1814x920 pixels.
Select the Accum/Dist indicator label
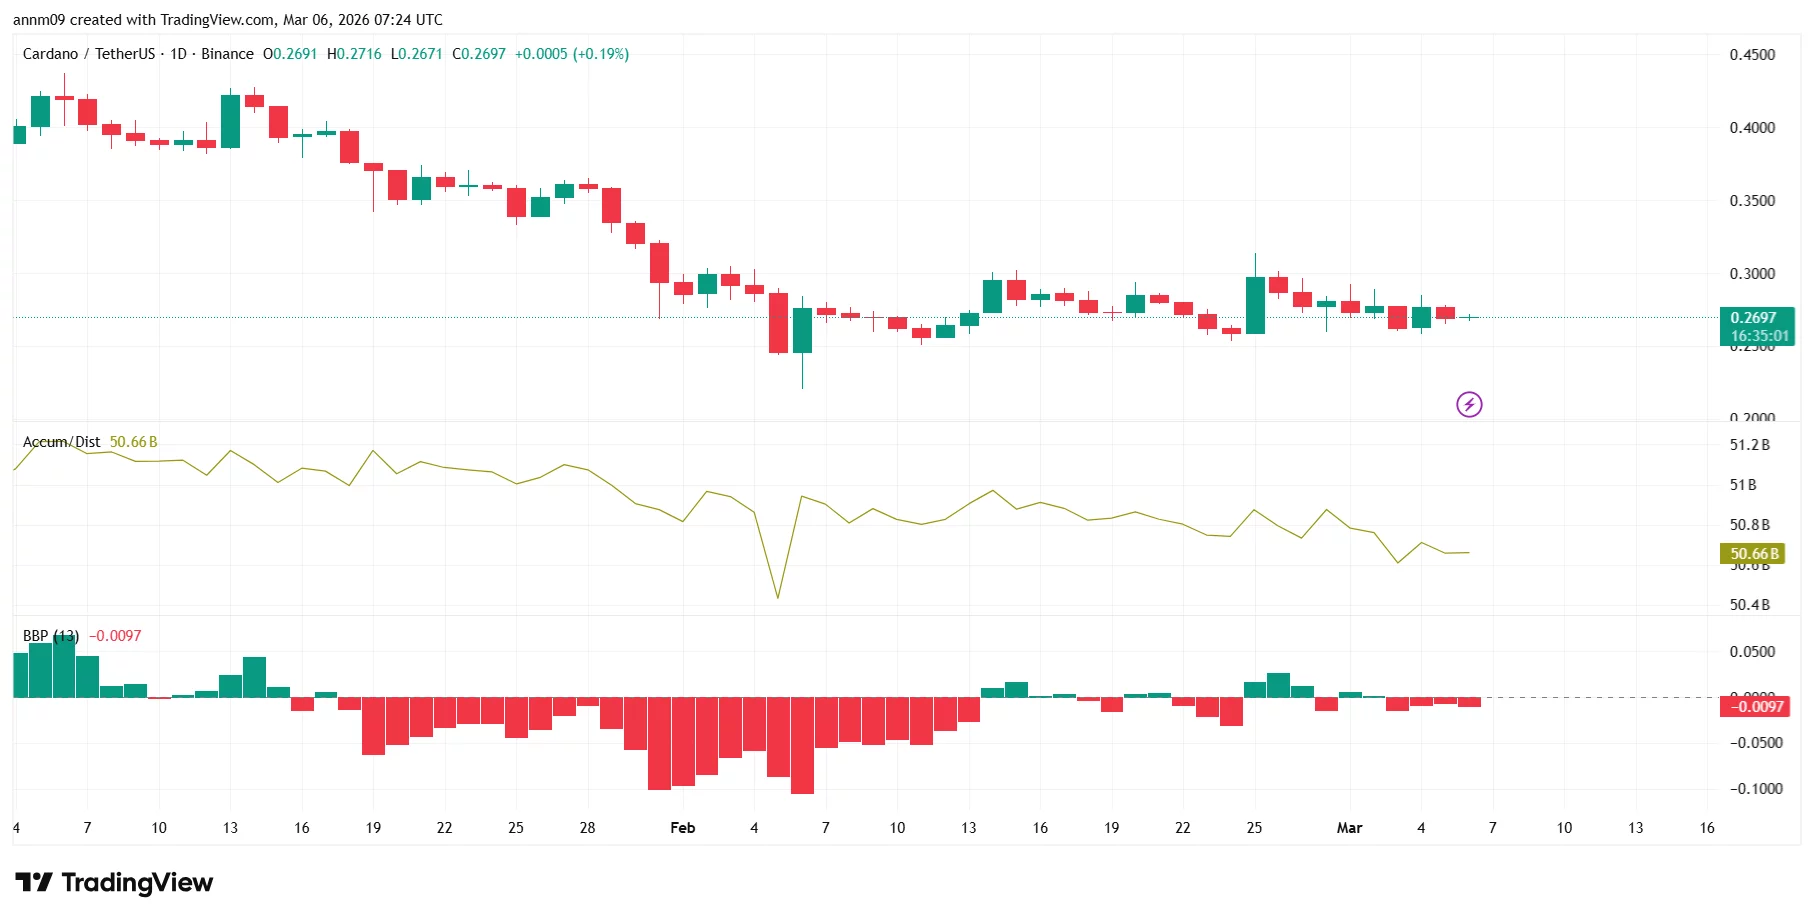pos(60,441)
